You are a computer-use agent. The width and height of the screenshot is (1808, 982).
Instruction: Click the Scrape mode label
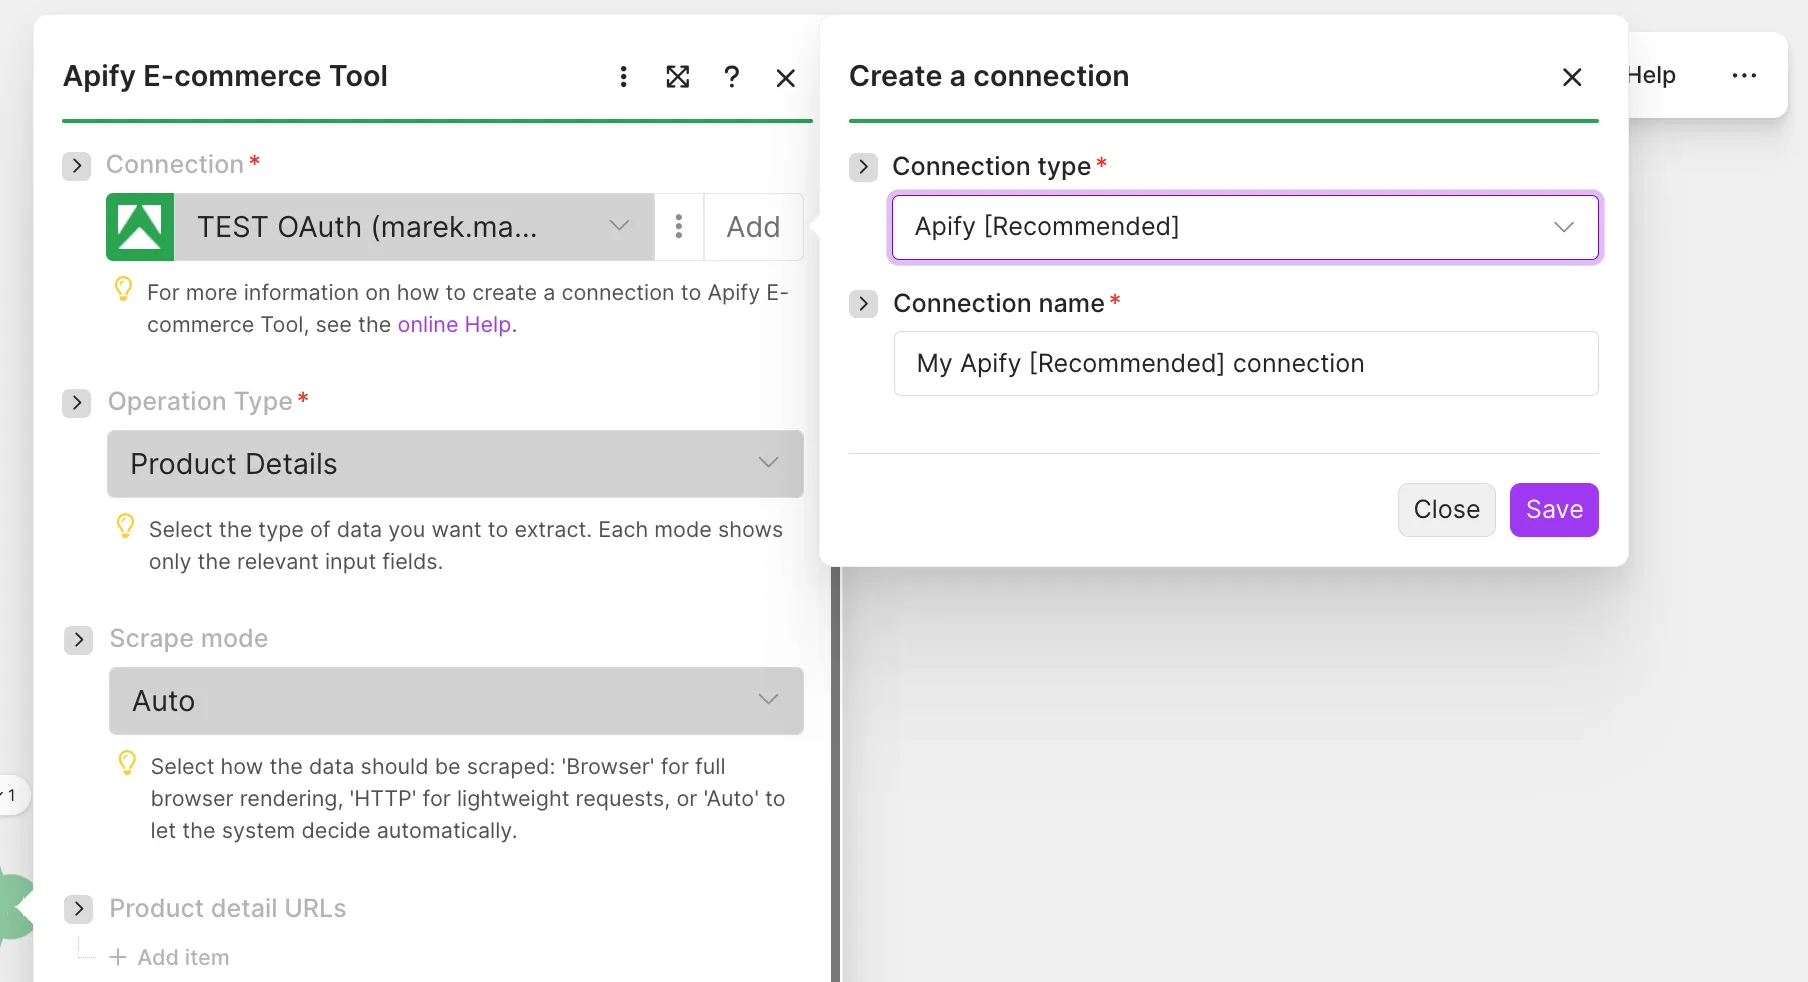point(189,638)
